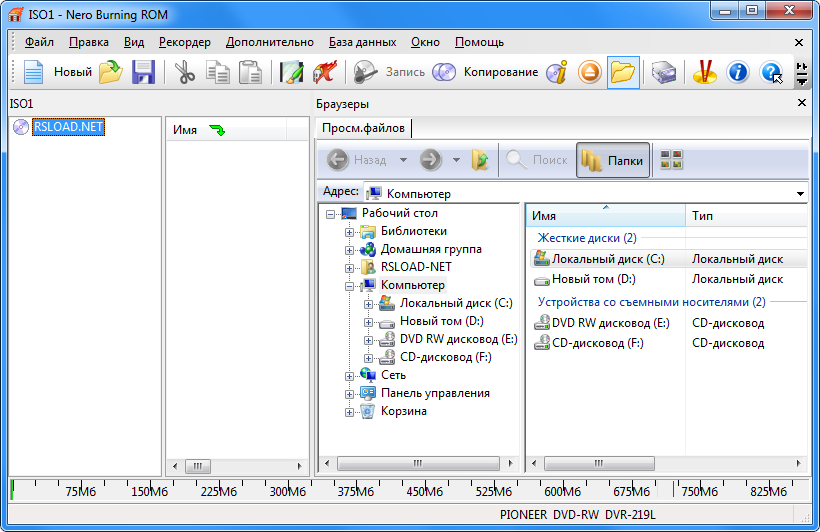Click the Копирование disc copy button
This screenshot has height=532, width=820.
coord(485,72)
